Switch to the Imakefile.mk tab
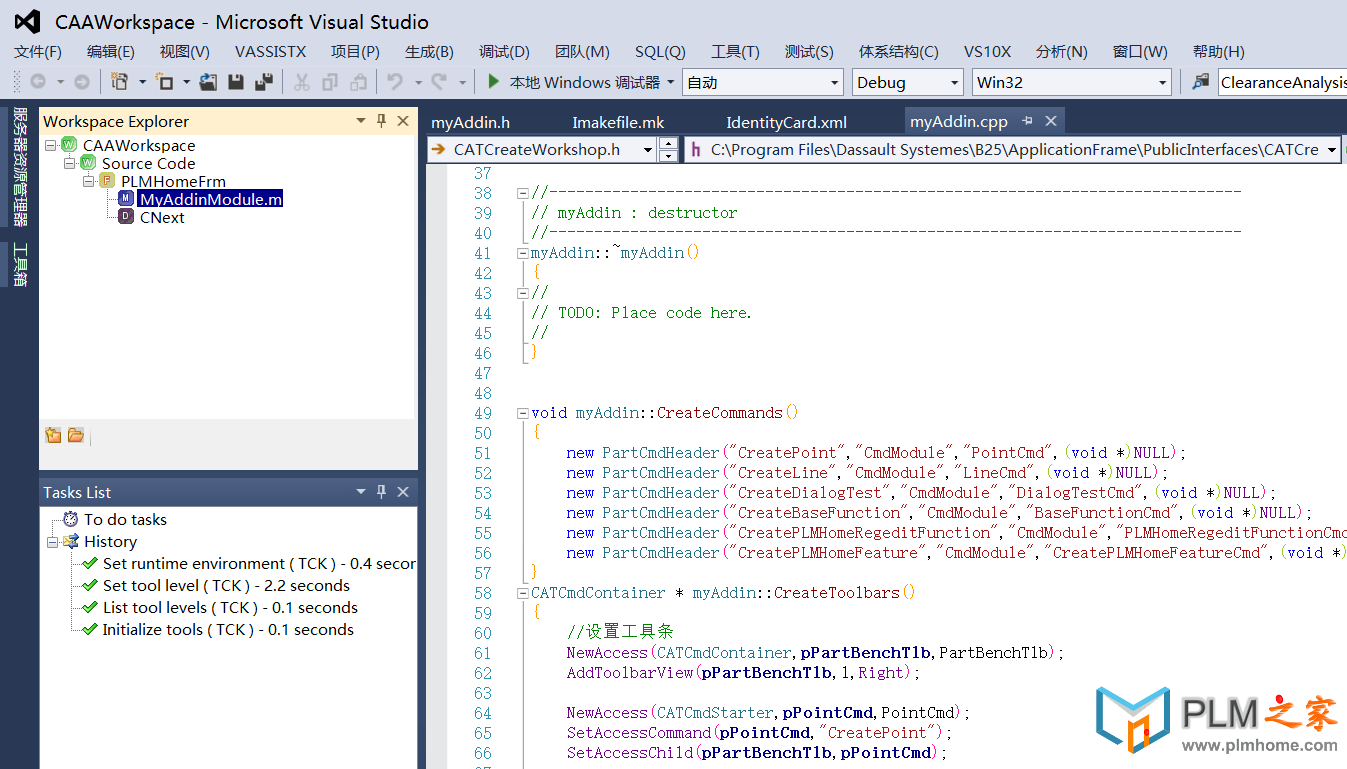This screenshot has width=1347, height=769. tap(618, 122)
